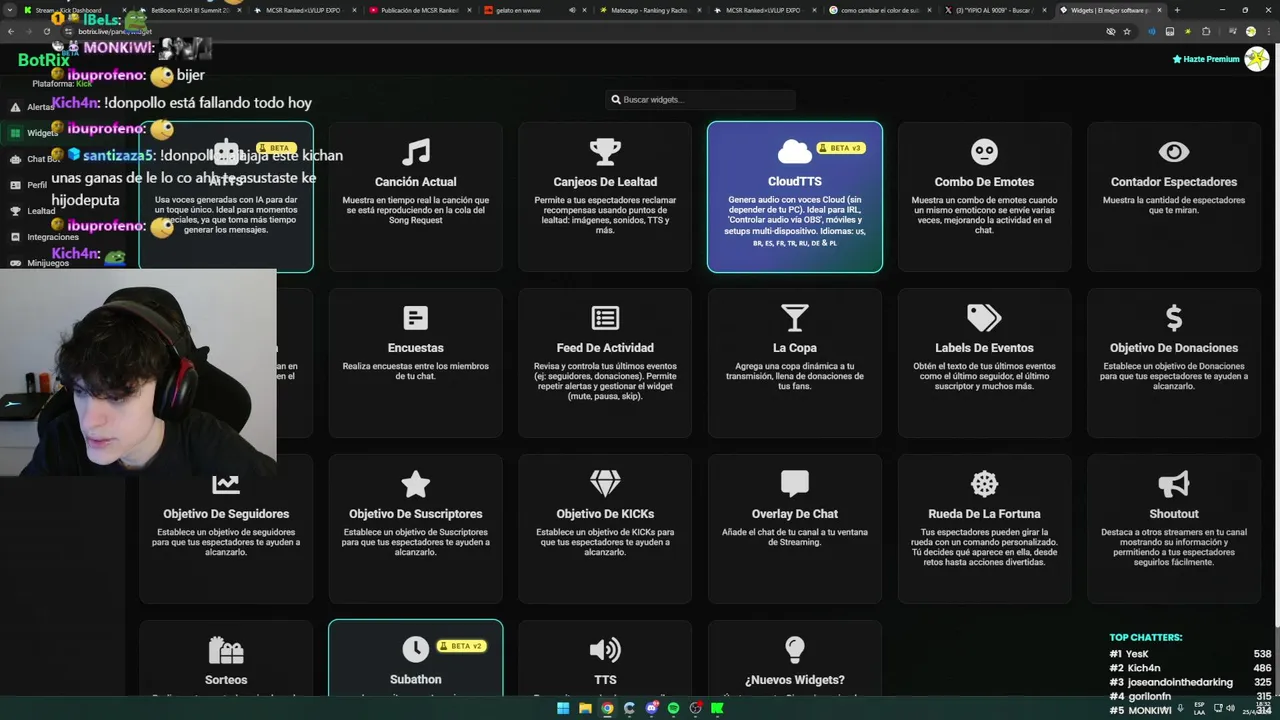1280x720 pixels.
Task: Click the Subathon BETA v2 badge
Action: pos(462,646)
